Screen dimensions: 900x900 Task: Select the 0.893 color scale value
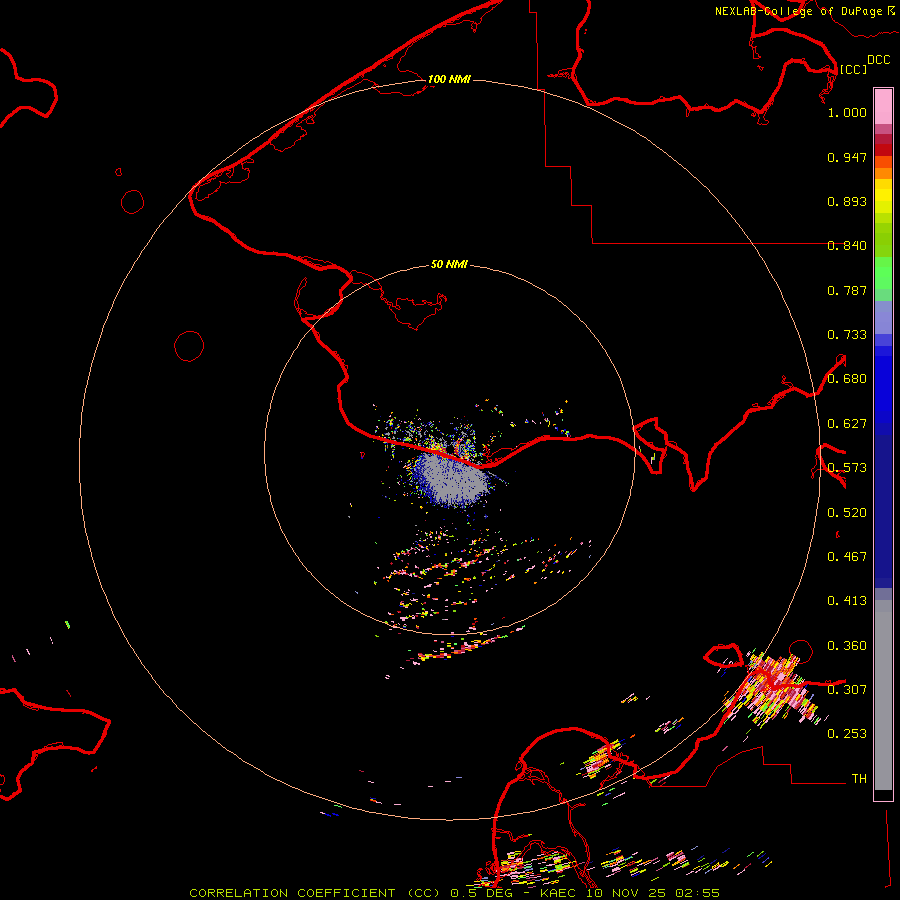click(847, 201)
